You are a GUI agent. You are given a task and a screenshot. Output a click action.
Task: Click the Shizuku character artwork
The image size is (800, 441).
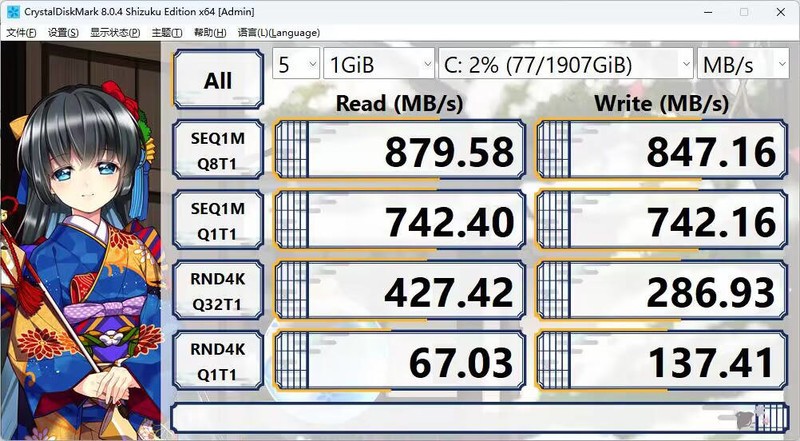(x=82, y=241)
